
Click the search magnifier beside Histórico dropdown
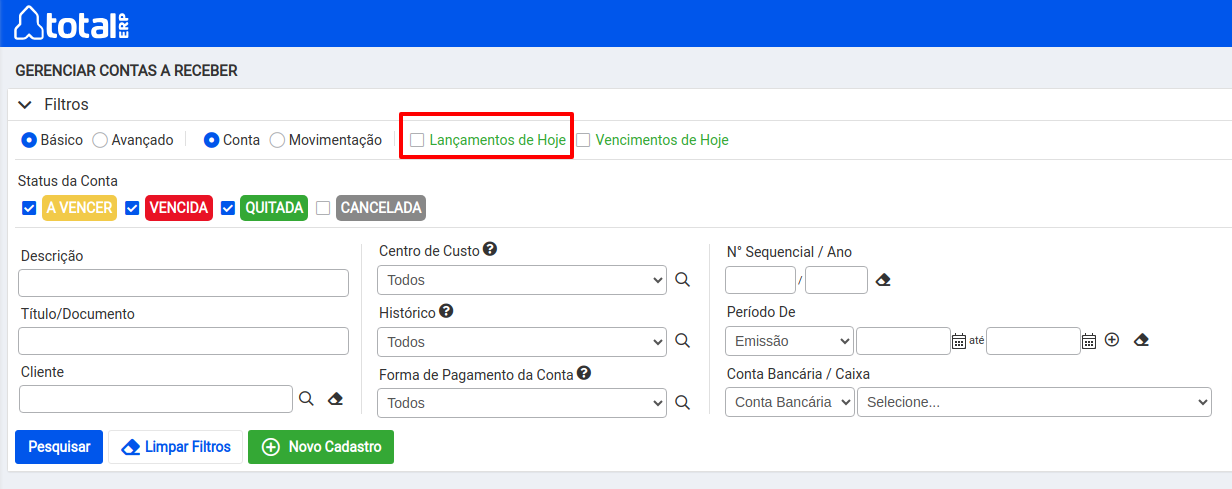(682, 341)
